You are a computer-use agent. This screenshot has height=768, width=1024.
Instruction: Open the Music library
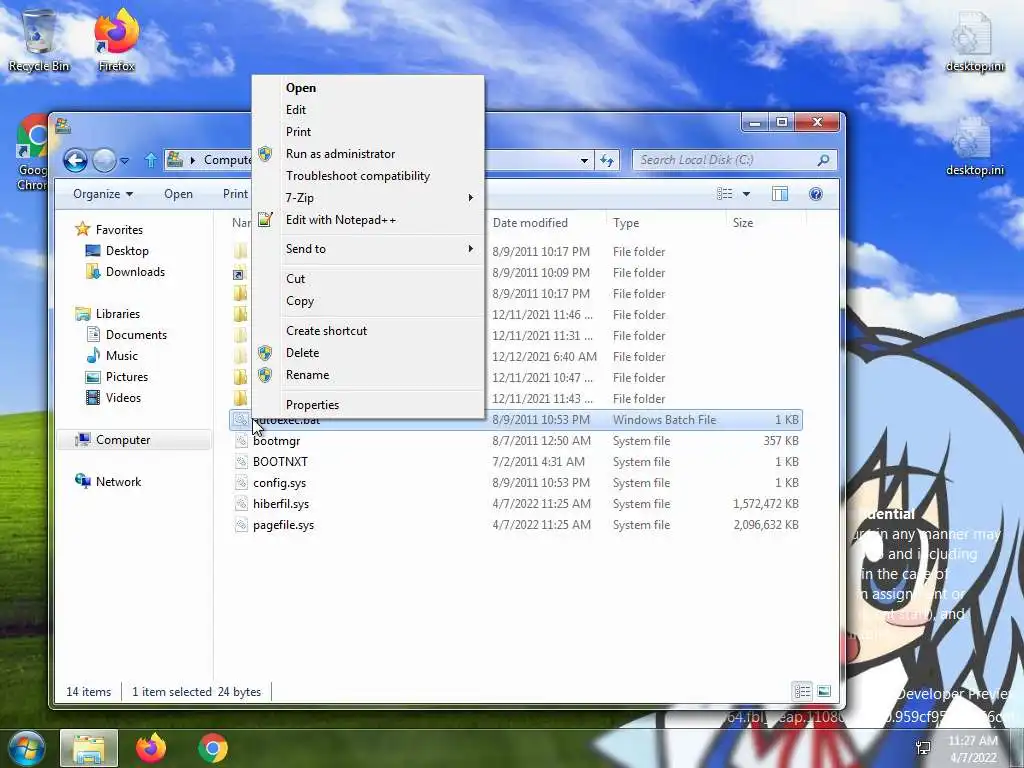[x=112, y=356]
